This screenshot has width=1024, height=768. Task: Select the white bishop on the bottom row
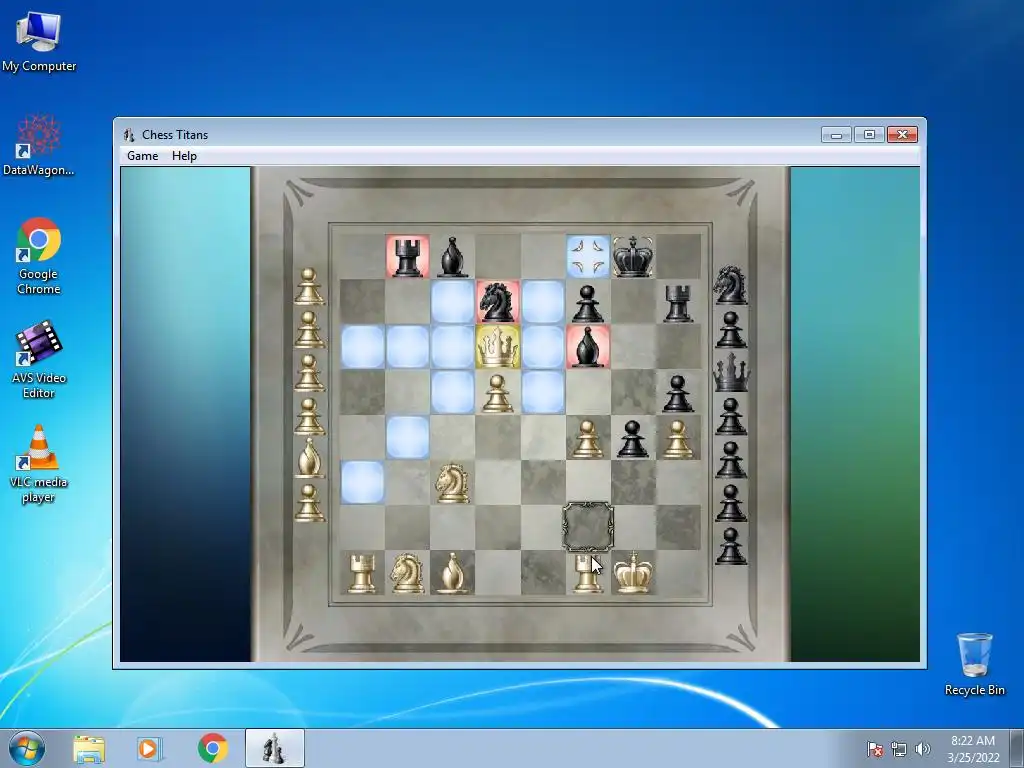(453, 573)
